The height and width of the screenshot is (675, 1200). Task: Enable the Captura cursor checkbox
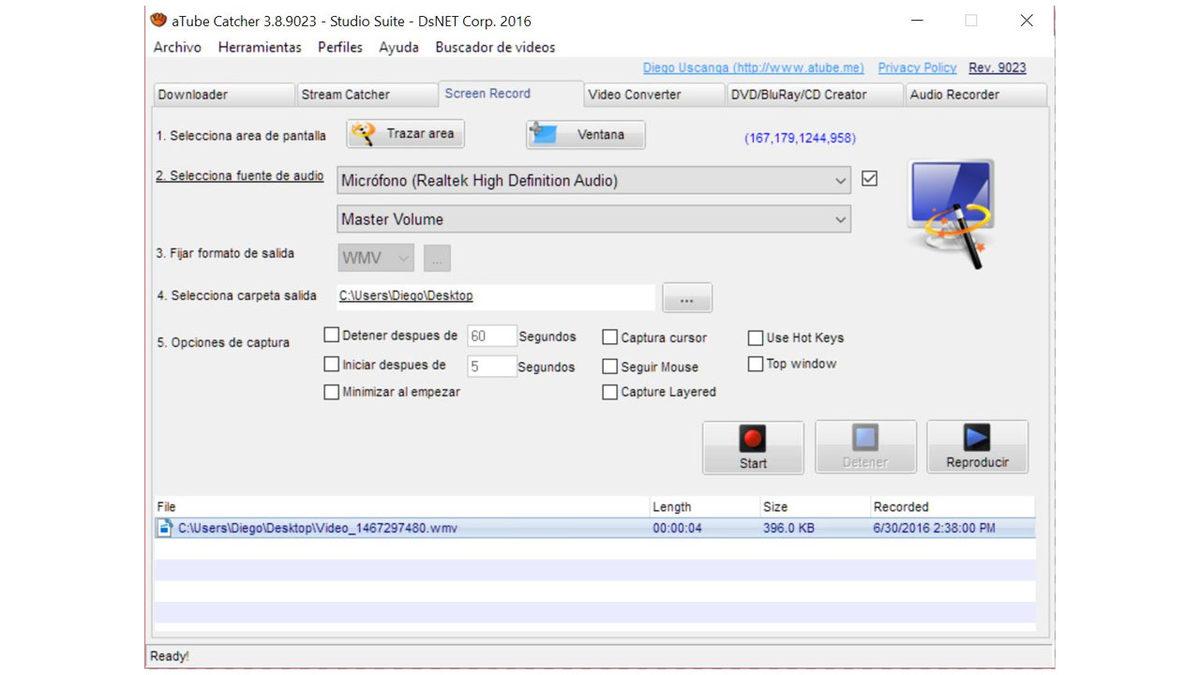(610, 337)
